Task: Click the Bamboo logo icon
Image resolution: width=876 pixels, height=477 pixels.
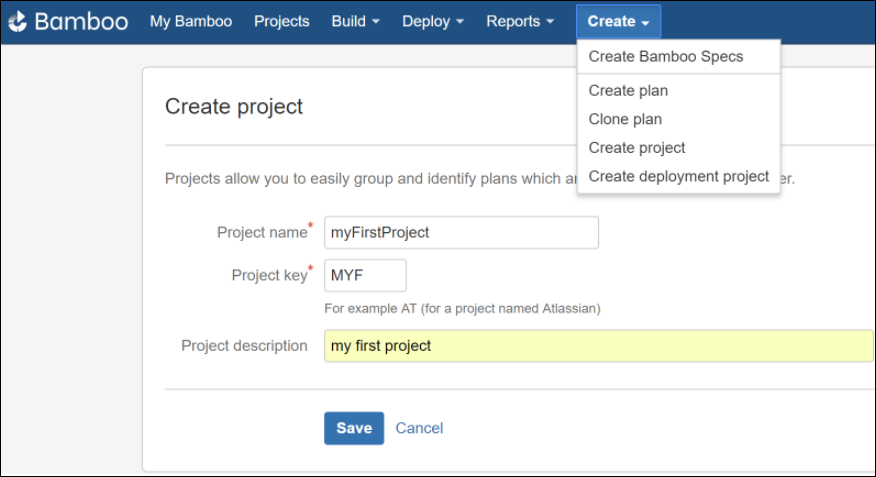Action: tap(18, 21)
